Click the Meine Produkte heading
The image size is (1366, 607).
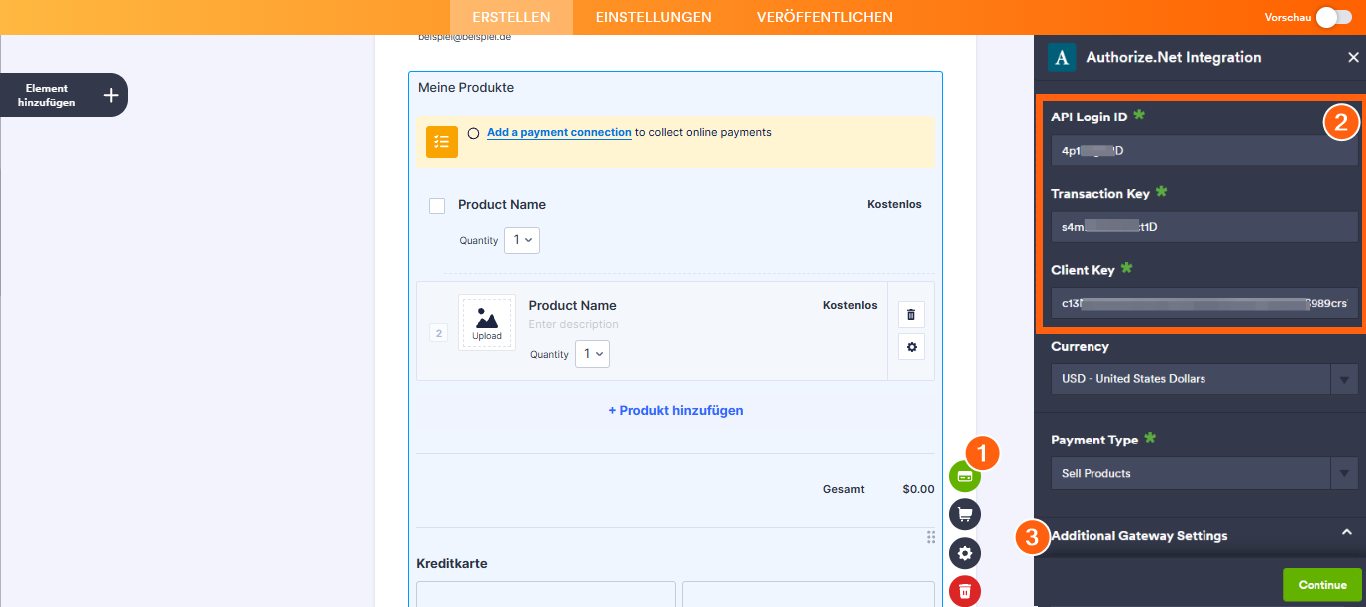466,88
